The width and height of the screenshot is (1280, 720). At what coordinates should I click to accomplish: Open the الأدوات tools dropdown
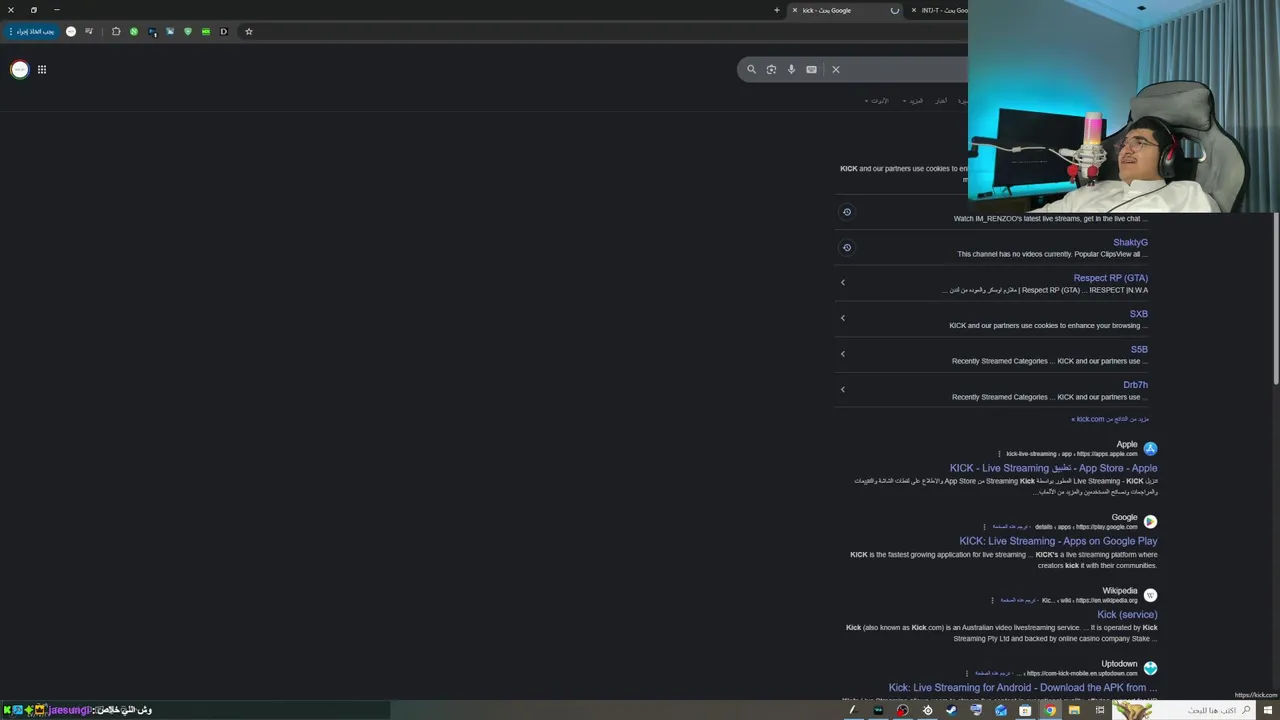click(x=877, y=101)
